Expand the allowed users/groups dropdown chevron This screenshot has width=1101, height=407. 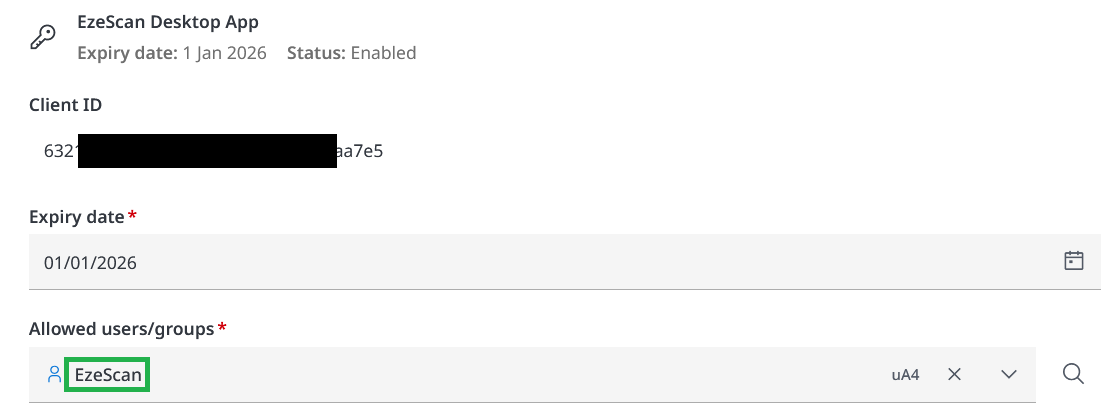click(x=1008, y=375)
